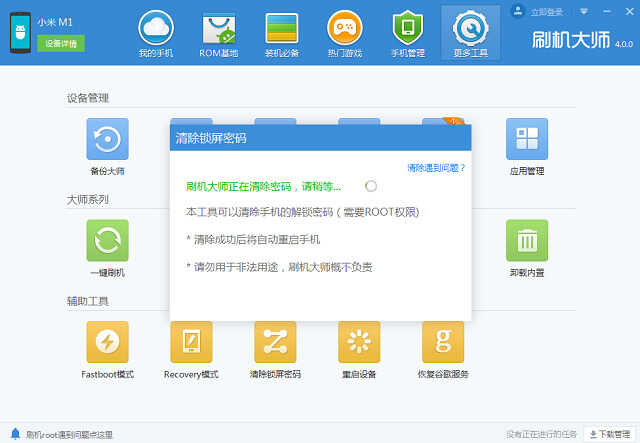
Task: Enter Recovery模式 icon
Action: (x=191, y=342)
